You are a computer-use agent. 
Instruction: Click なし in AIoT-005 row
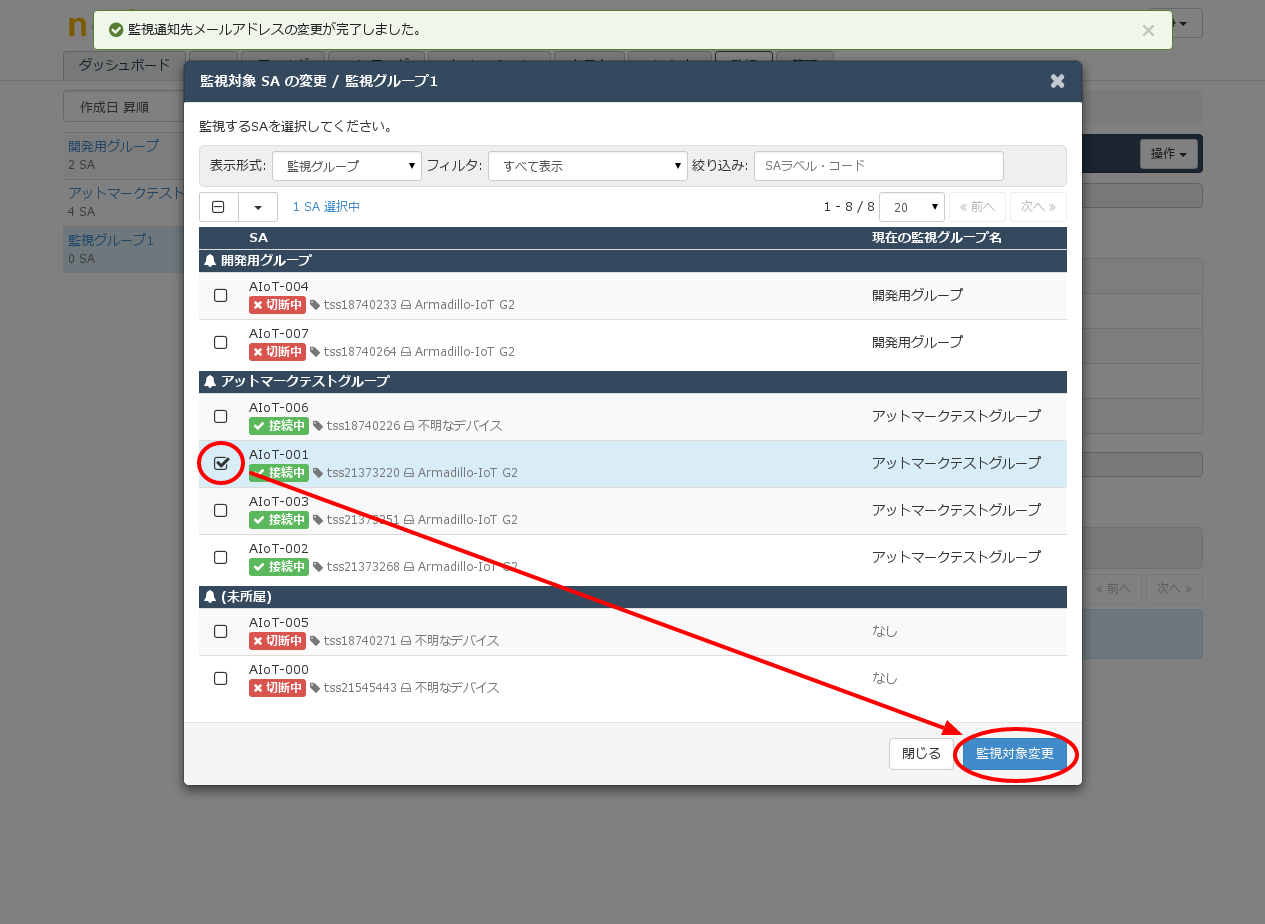pos(885,631)
